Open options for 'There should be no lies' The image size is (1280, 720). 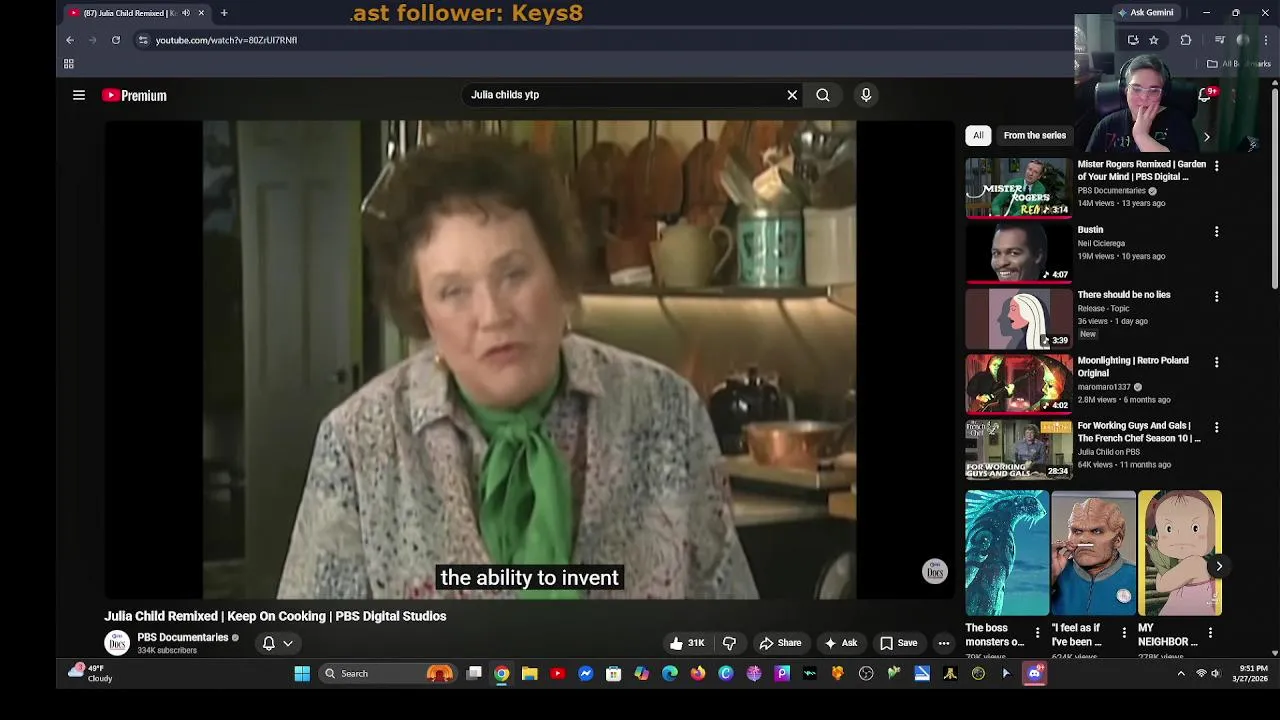(1216, 297)
